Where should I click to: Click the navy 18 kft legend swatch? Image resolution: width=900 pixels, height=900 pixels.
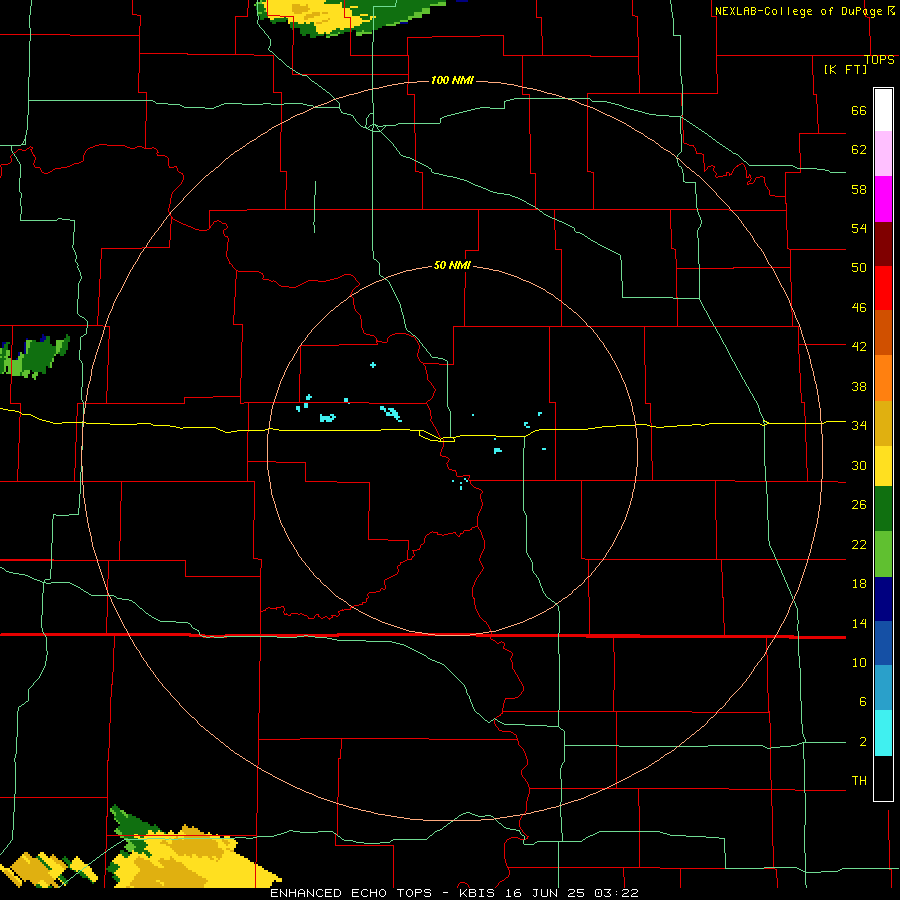click(x=883, y=599)
